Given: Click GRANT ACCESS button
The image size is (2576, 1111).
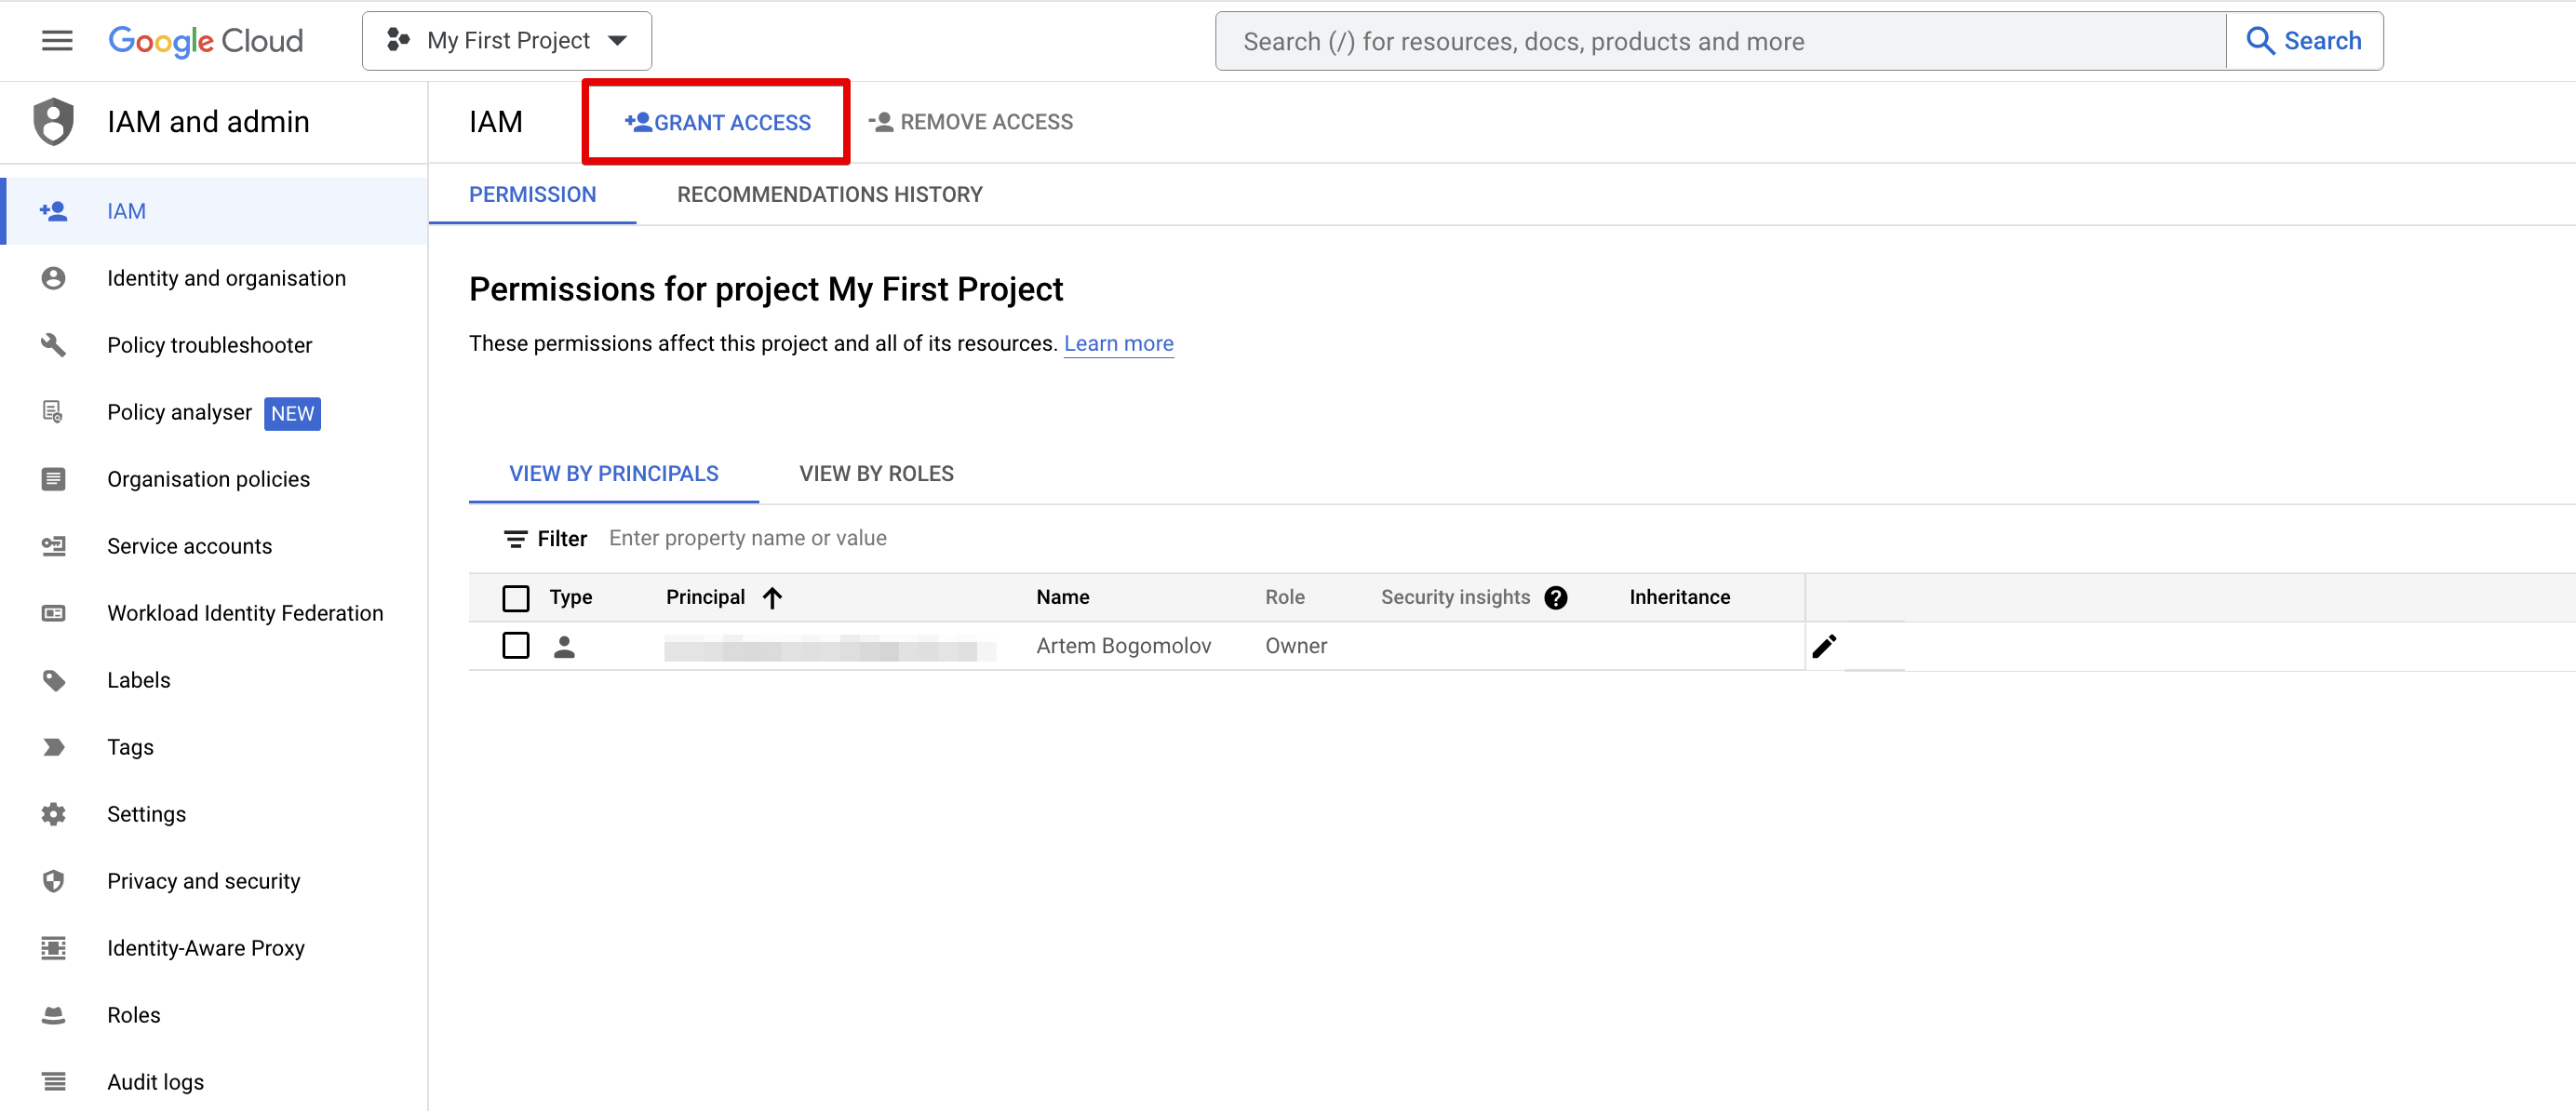Looking at the screenshot, I should pyautogui.click(x=717, y=122).
